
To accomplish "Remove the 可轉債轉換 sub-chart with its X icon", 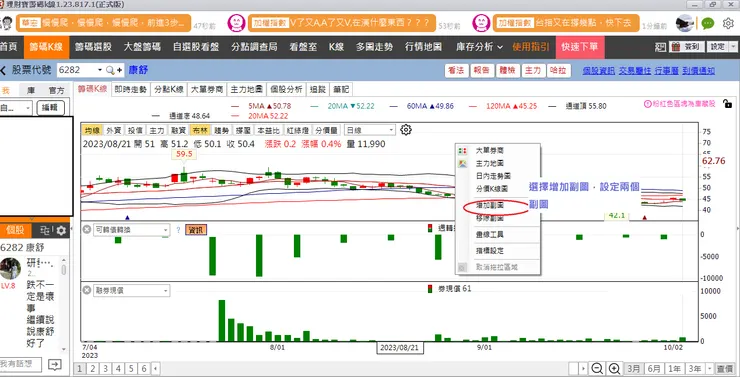I will point(87,230).
